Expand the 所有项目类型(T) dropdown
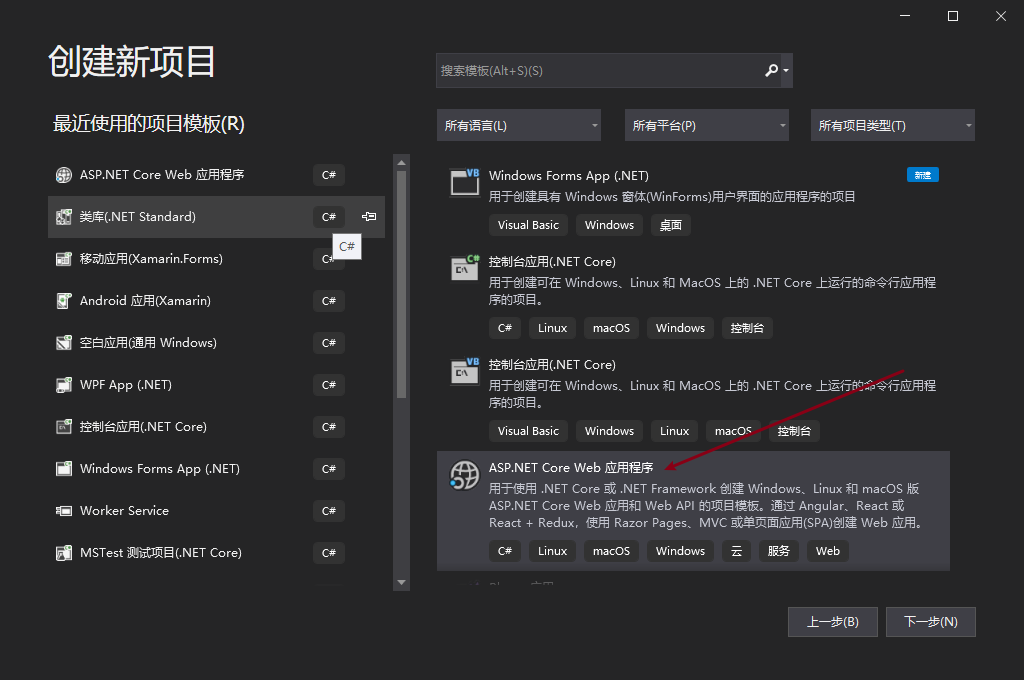Image resolution: width=1024 pixels, height=680 pixels. tap(893, 125)
